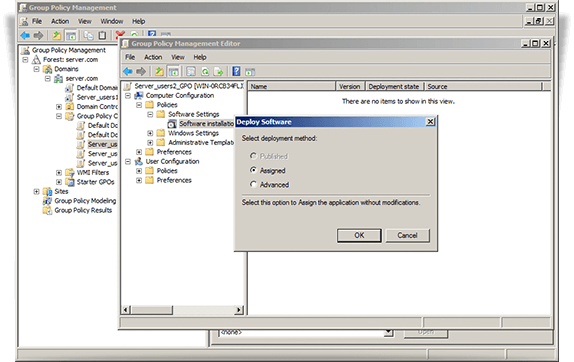Open the Window menu

point(112,21)
